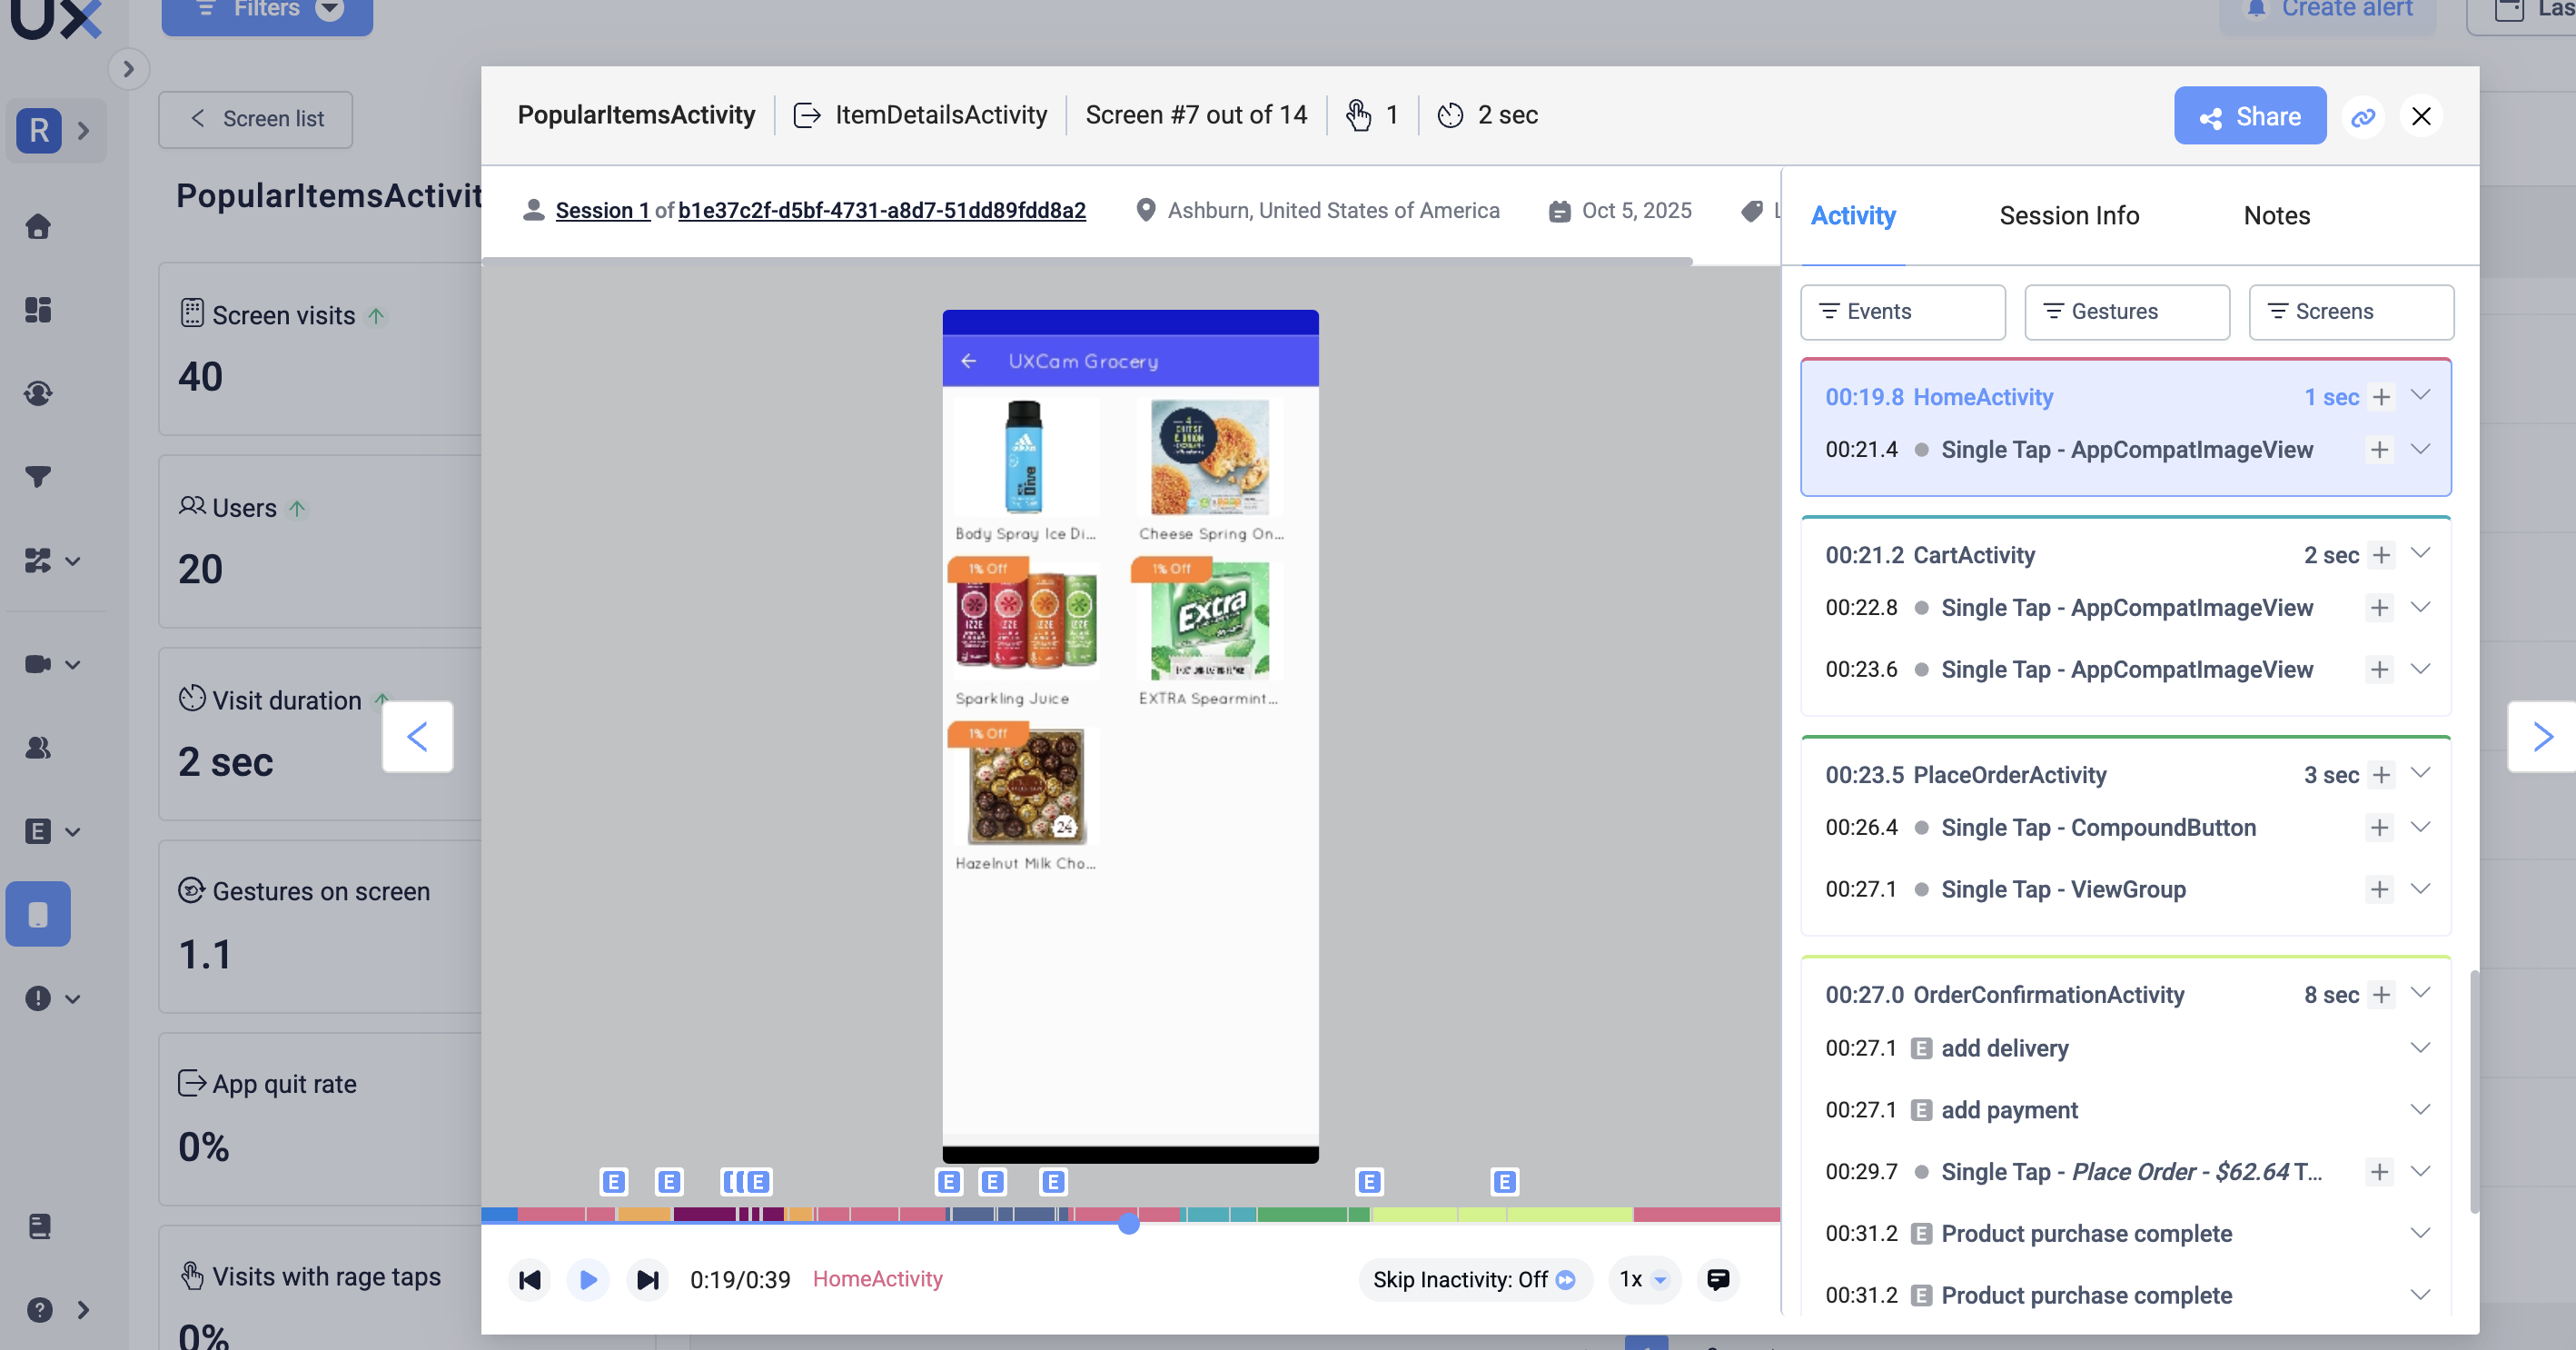Click the Share button
2576x1350 pixels.
pos(2249,116)
